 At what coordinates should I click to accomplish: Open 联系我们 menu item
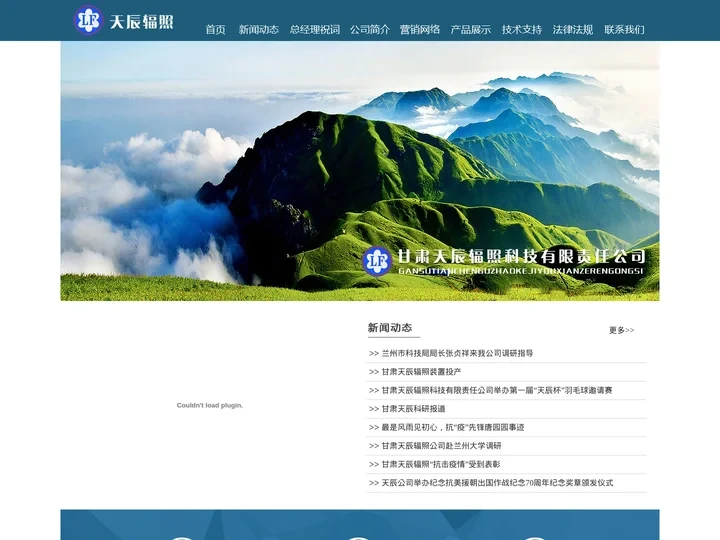(624, 30)
